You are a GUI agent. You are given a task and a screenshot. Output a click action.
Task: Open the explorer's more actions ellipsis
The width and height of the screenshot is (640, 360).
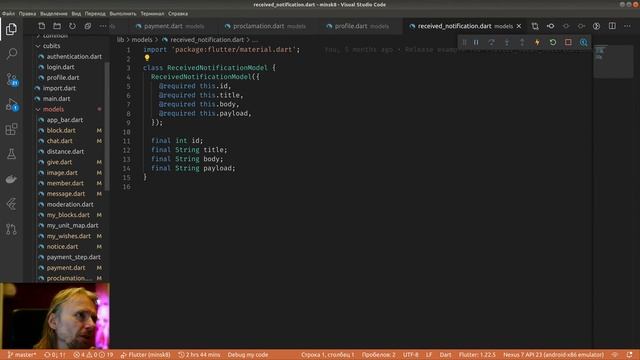pyautogui.click(x=103, y=26)
